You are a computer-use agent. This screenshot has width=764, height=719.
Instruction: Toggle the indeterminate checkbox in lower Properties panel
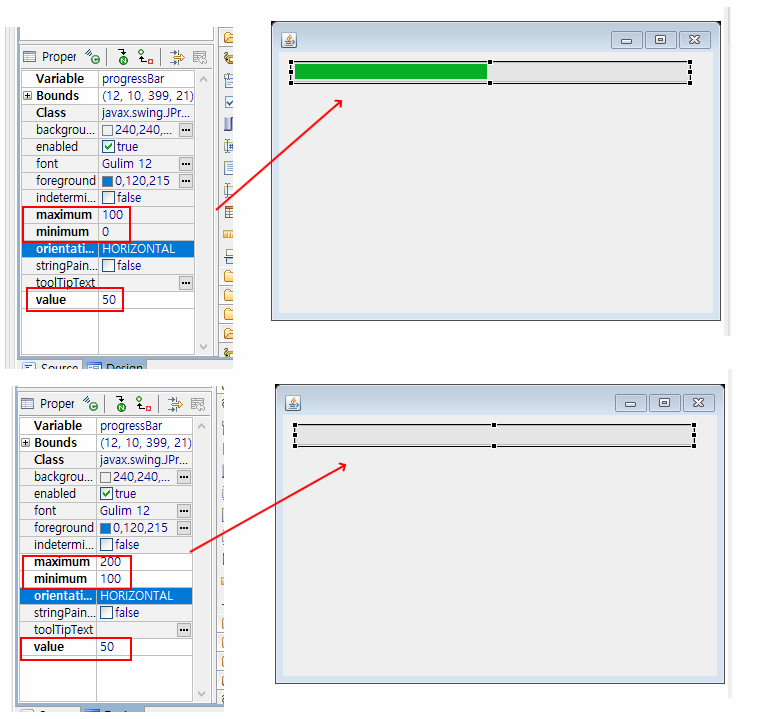click(x=106, y=545)
